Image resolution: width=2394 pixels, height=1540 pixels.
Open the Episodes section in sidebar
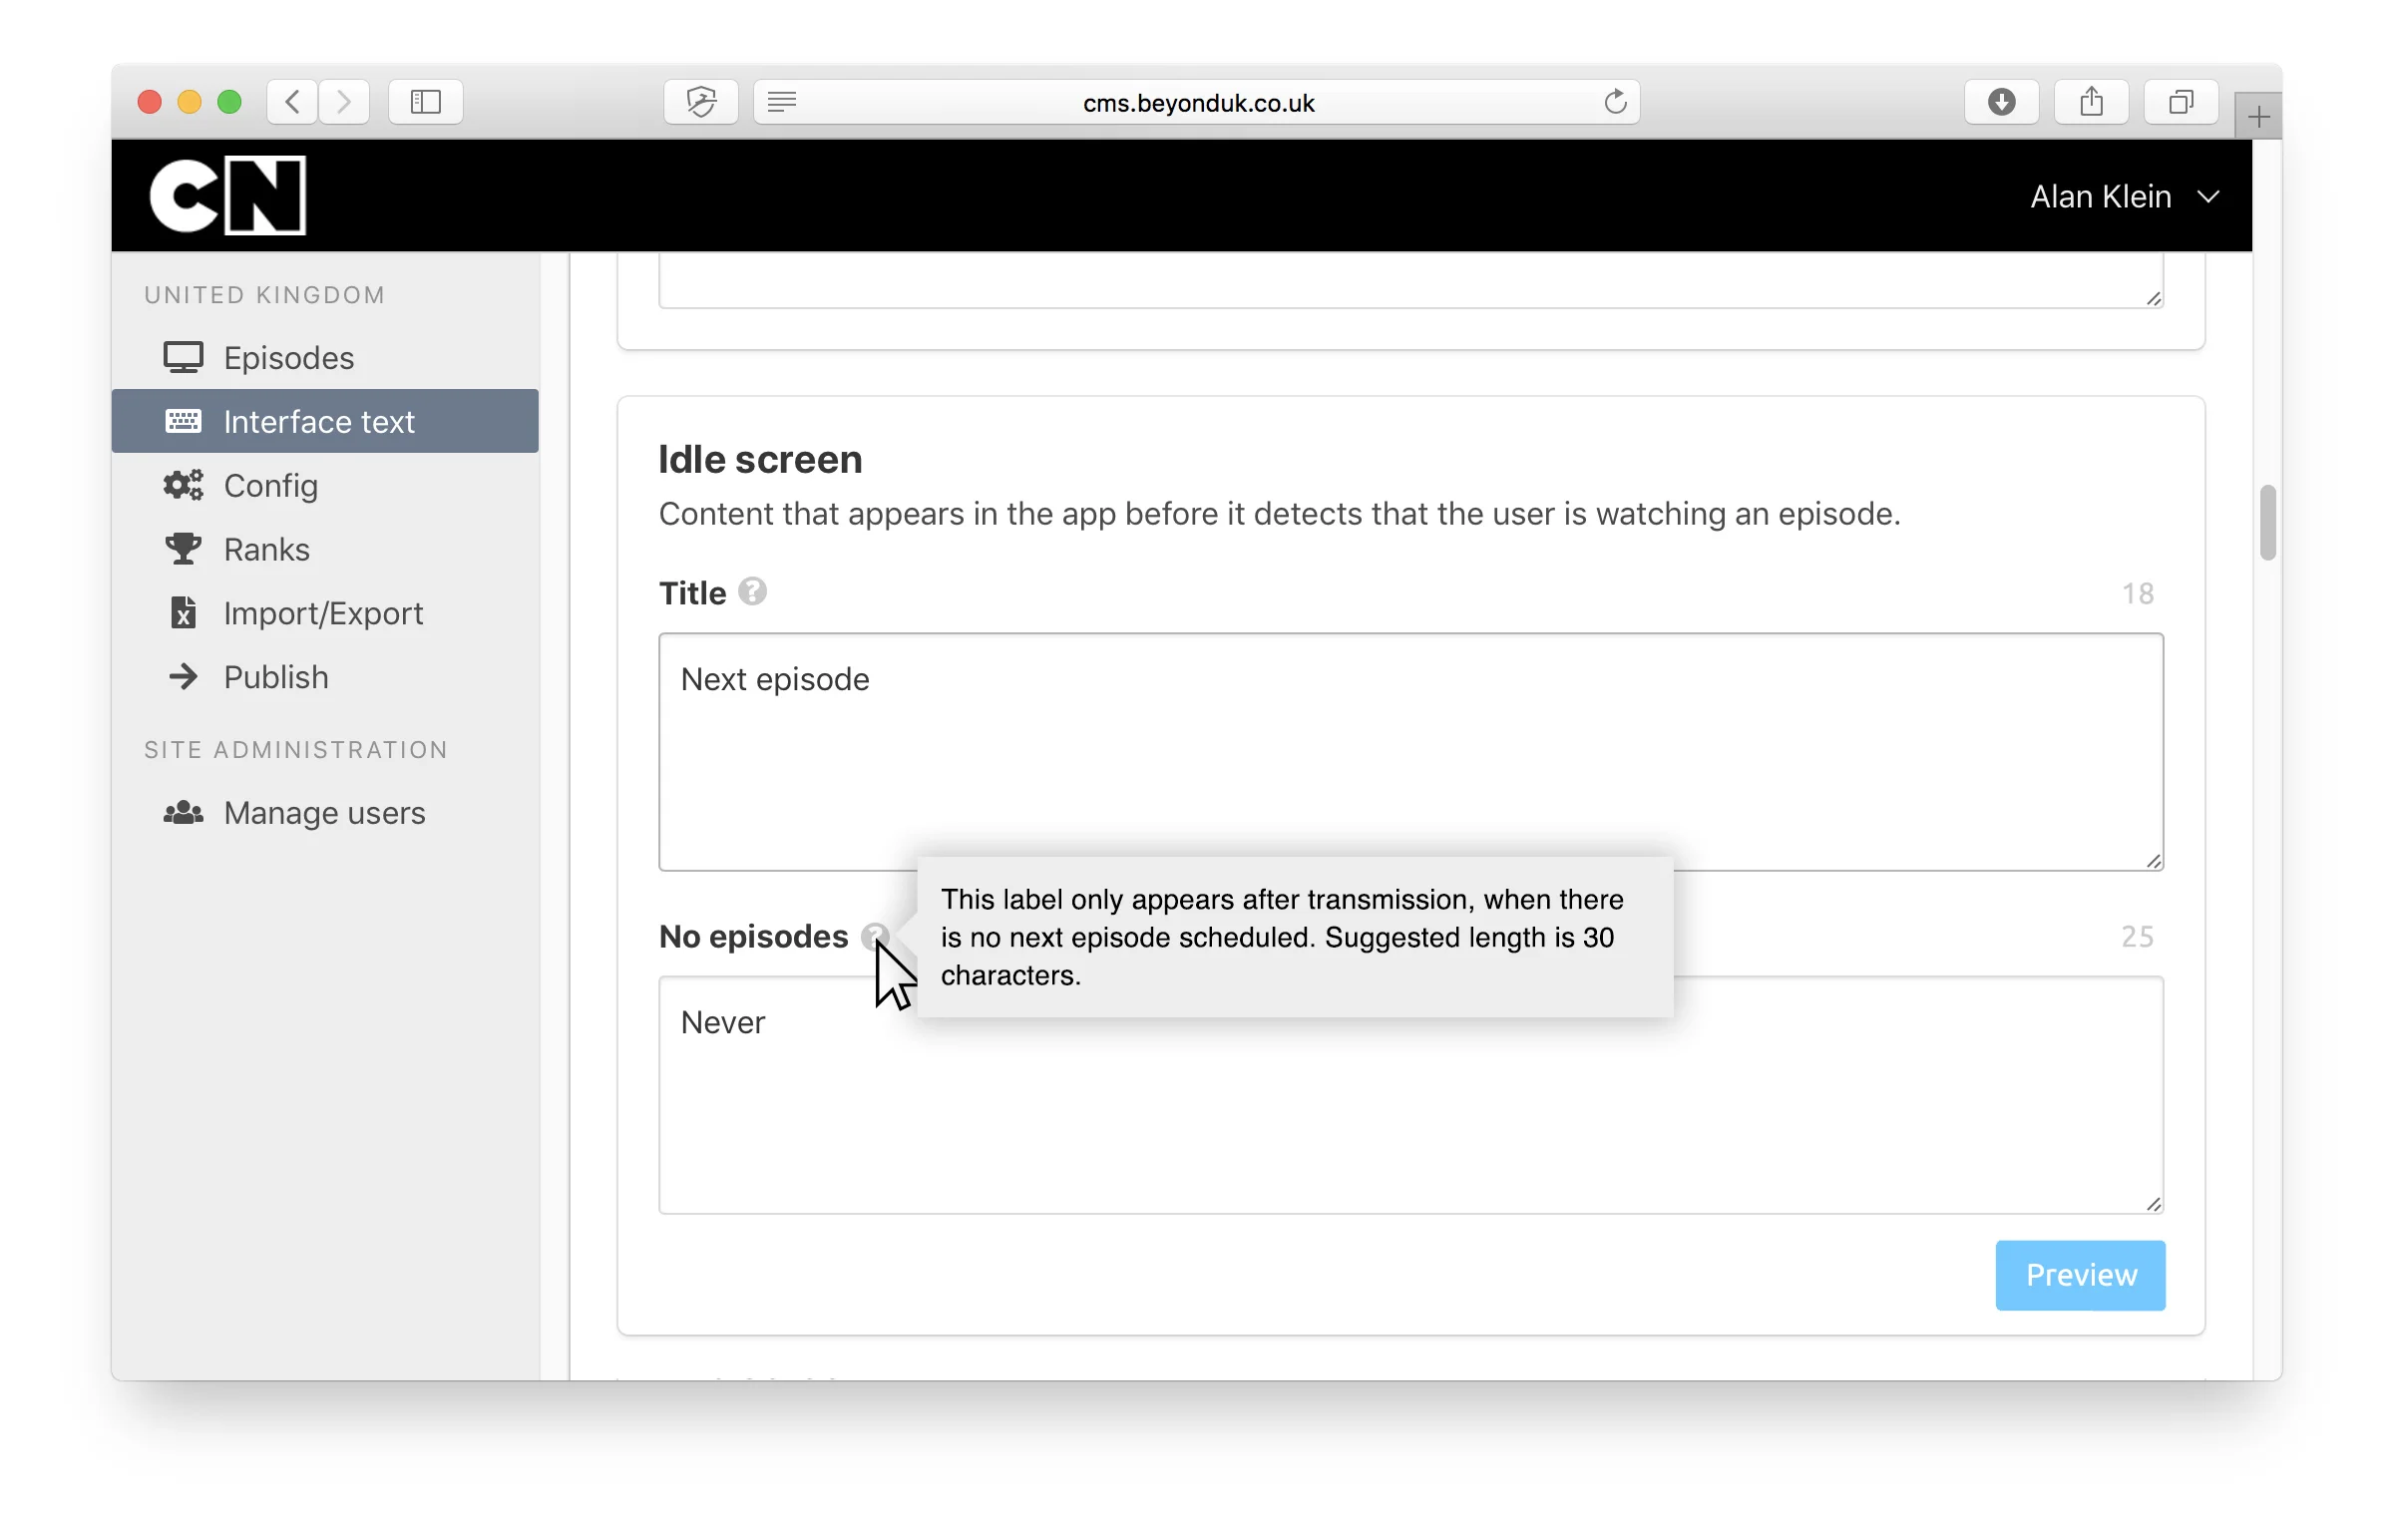point(288,358)
